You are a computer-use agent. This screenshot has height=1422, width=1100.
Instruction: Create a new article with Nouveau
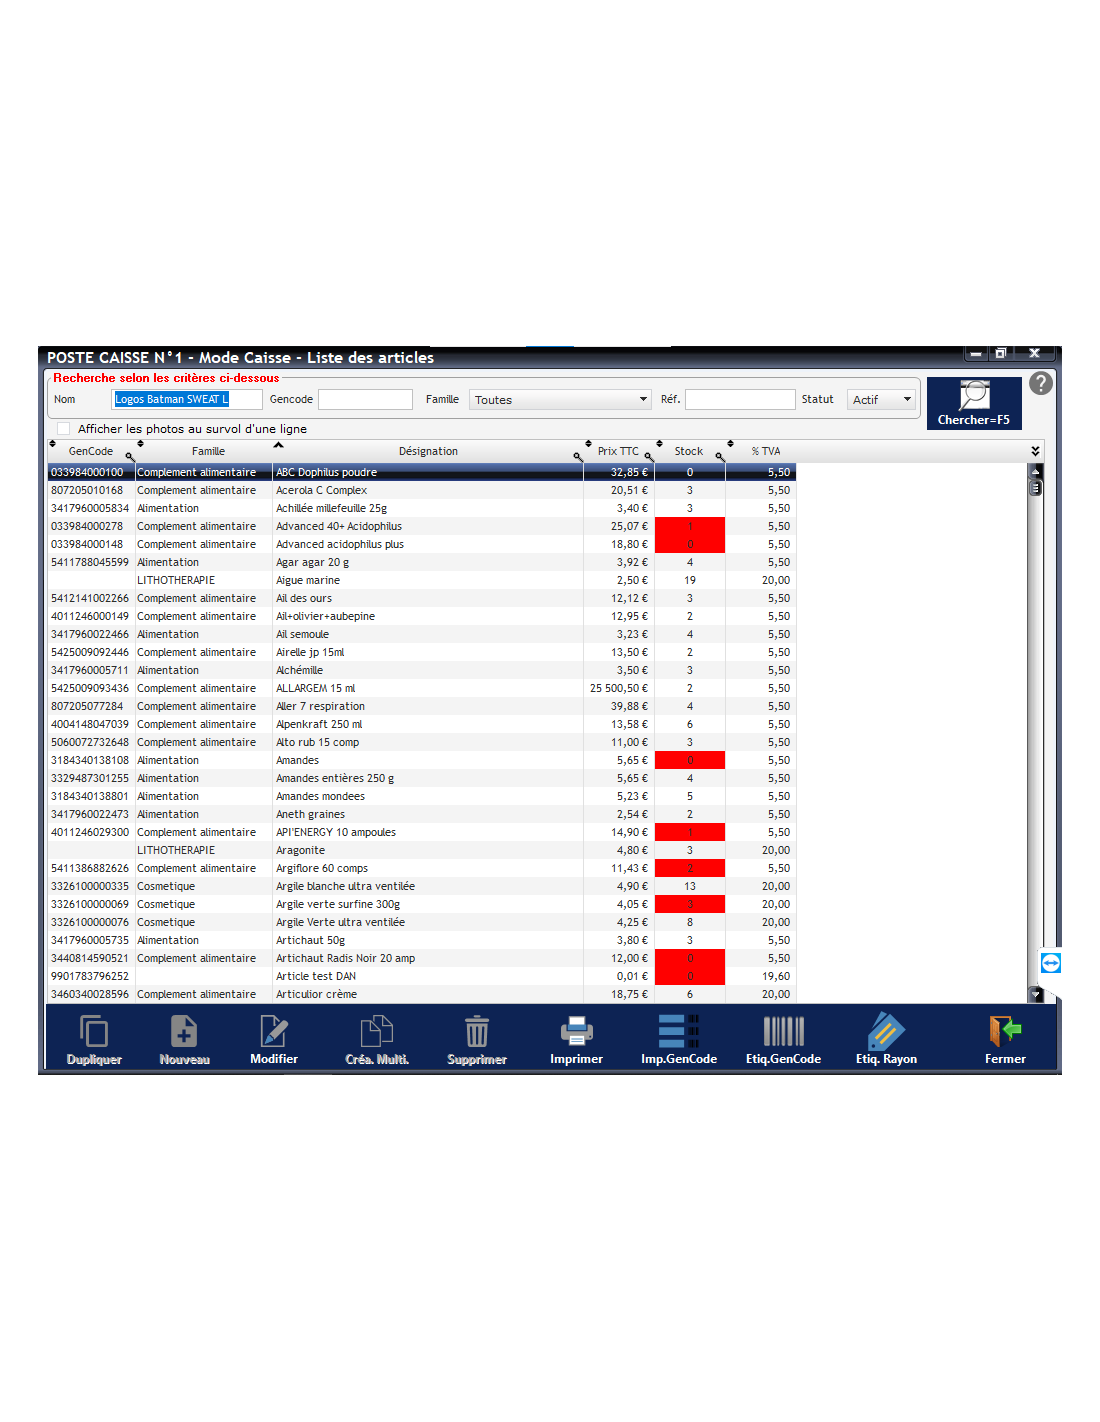pos(184,1033)
